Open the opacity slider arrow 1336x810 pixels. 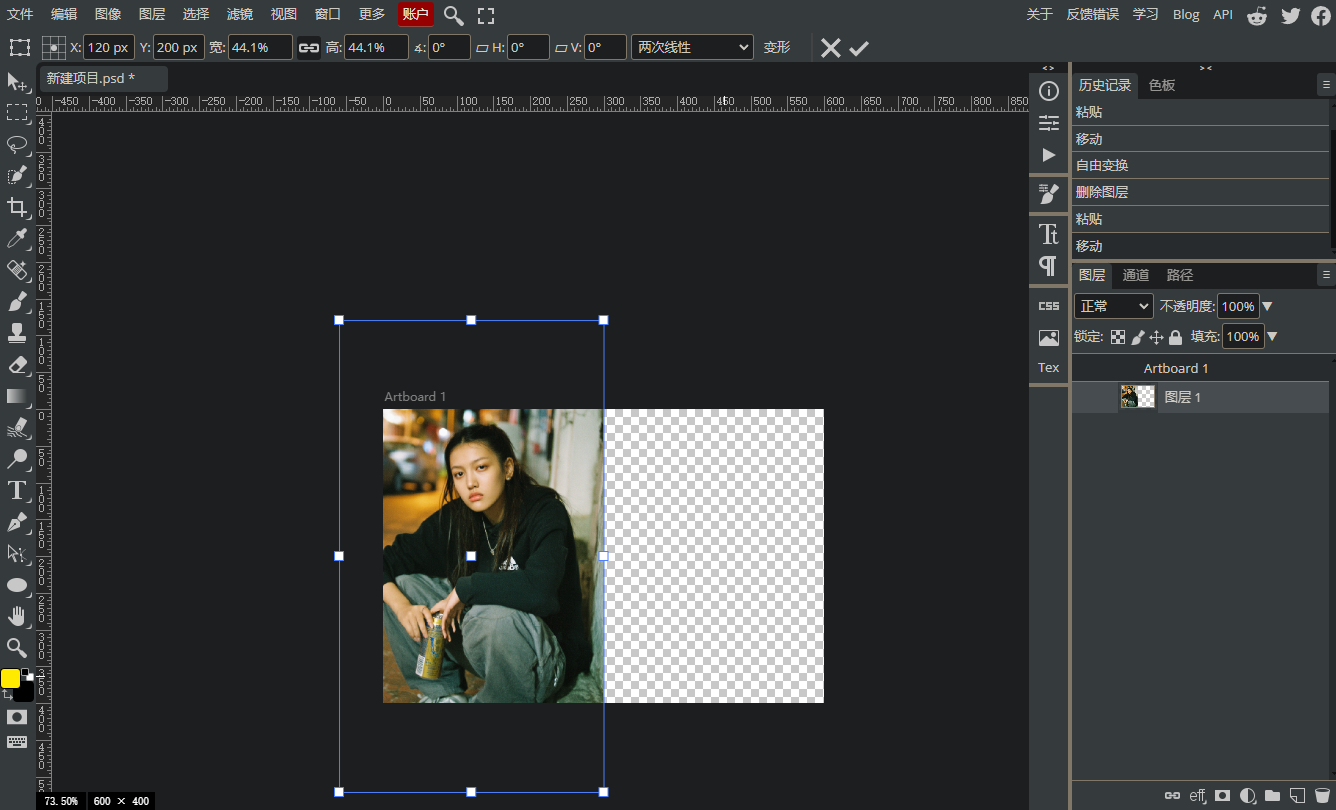pyautogui.click(x=1268, y=307)
